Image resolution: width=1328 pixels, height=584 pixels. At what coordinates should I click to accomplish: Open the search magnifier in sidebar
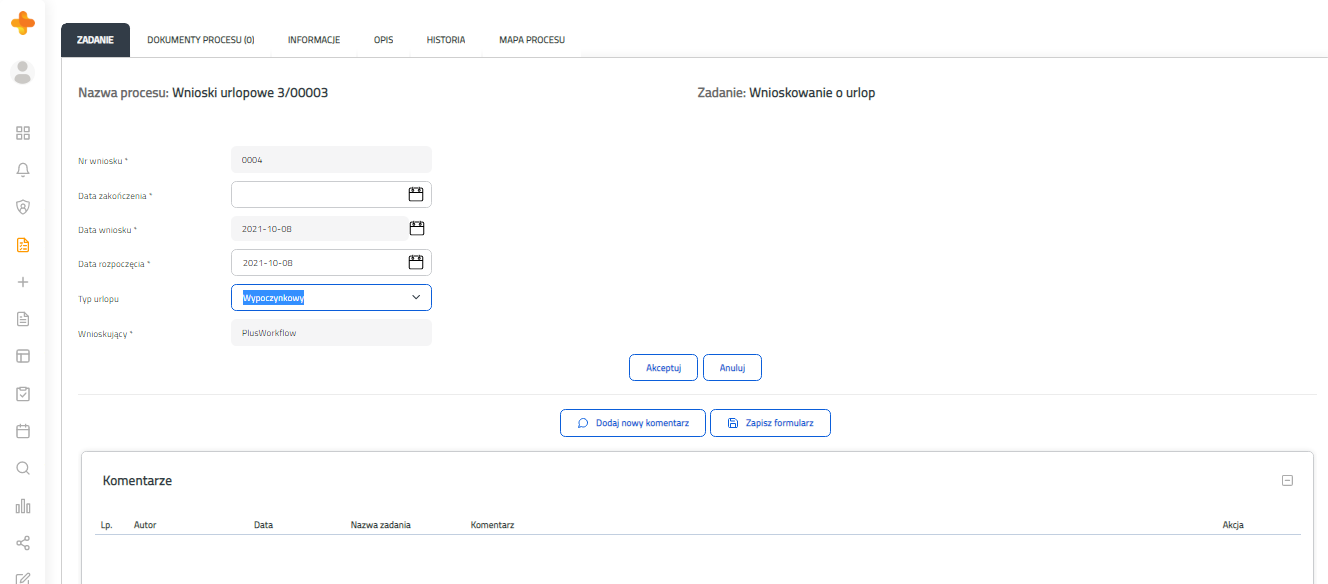[x=23, y=468]
